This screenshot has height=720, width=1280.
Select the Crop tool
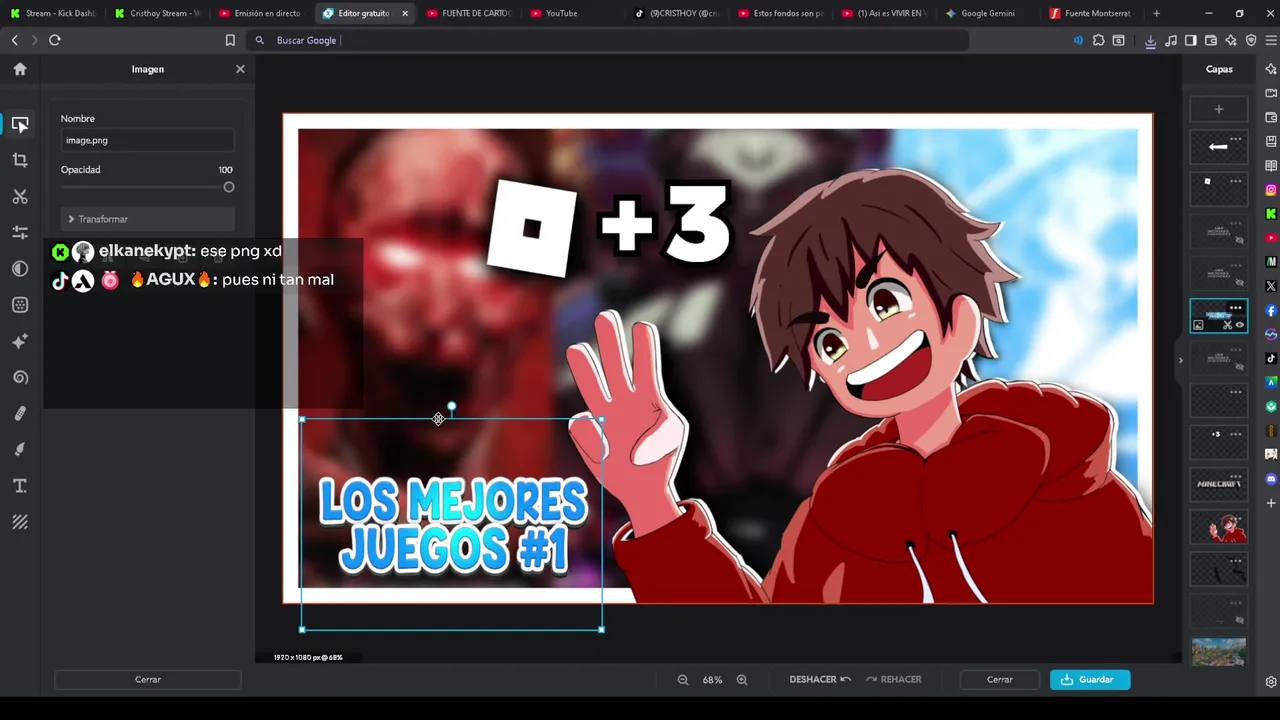point(20,160)
